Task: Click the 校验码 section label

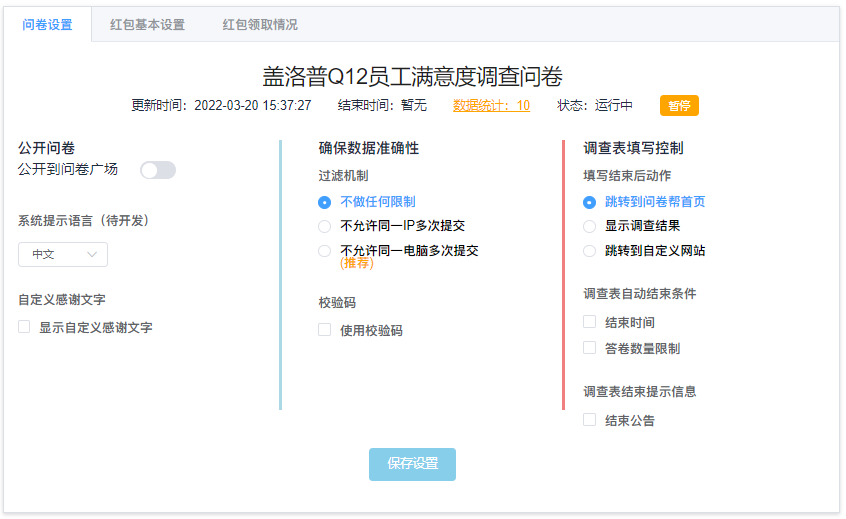Action: (337, 303)
